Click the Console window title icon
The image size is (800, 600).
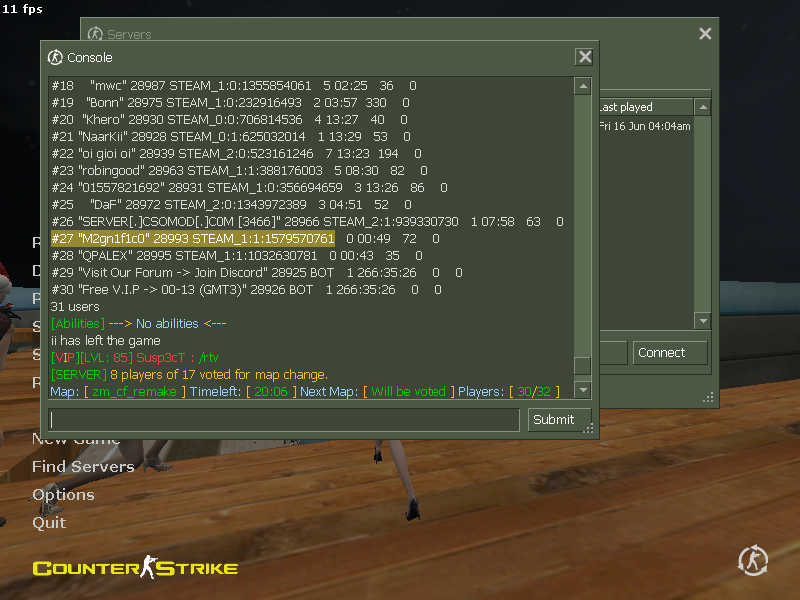(56, 57)
